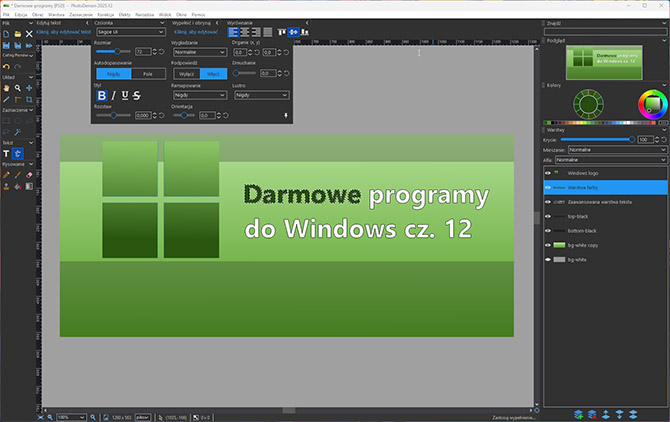
Task: Click the rainbow color wheel
Action: 652,104
